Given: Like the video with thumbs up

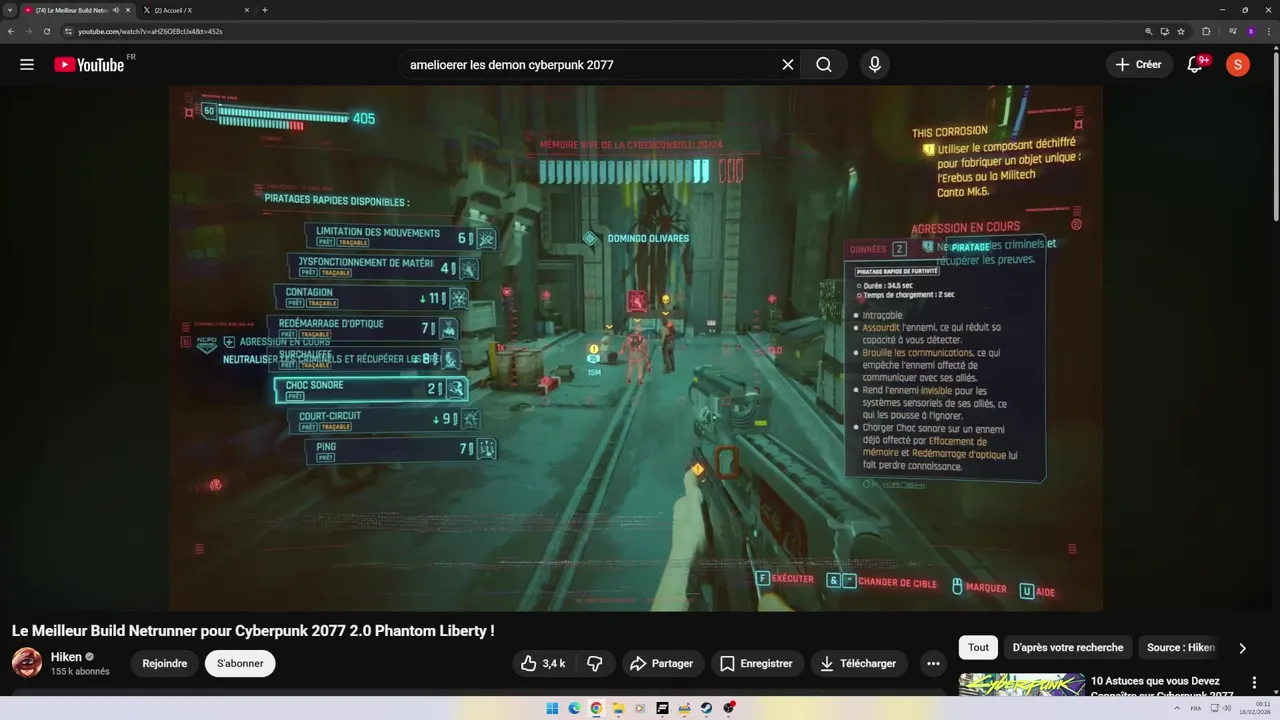Looking at the screenshot, I should coord(543,663).
